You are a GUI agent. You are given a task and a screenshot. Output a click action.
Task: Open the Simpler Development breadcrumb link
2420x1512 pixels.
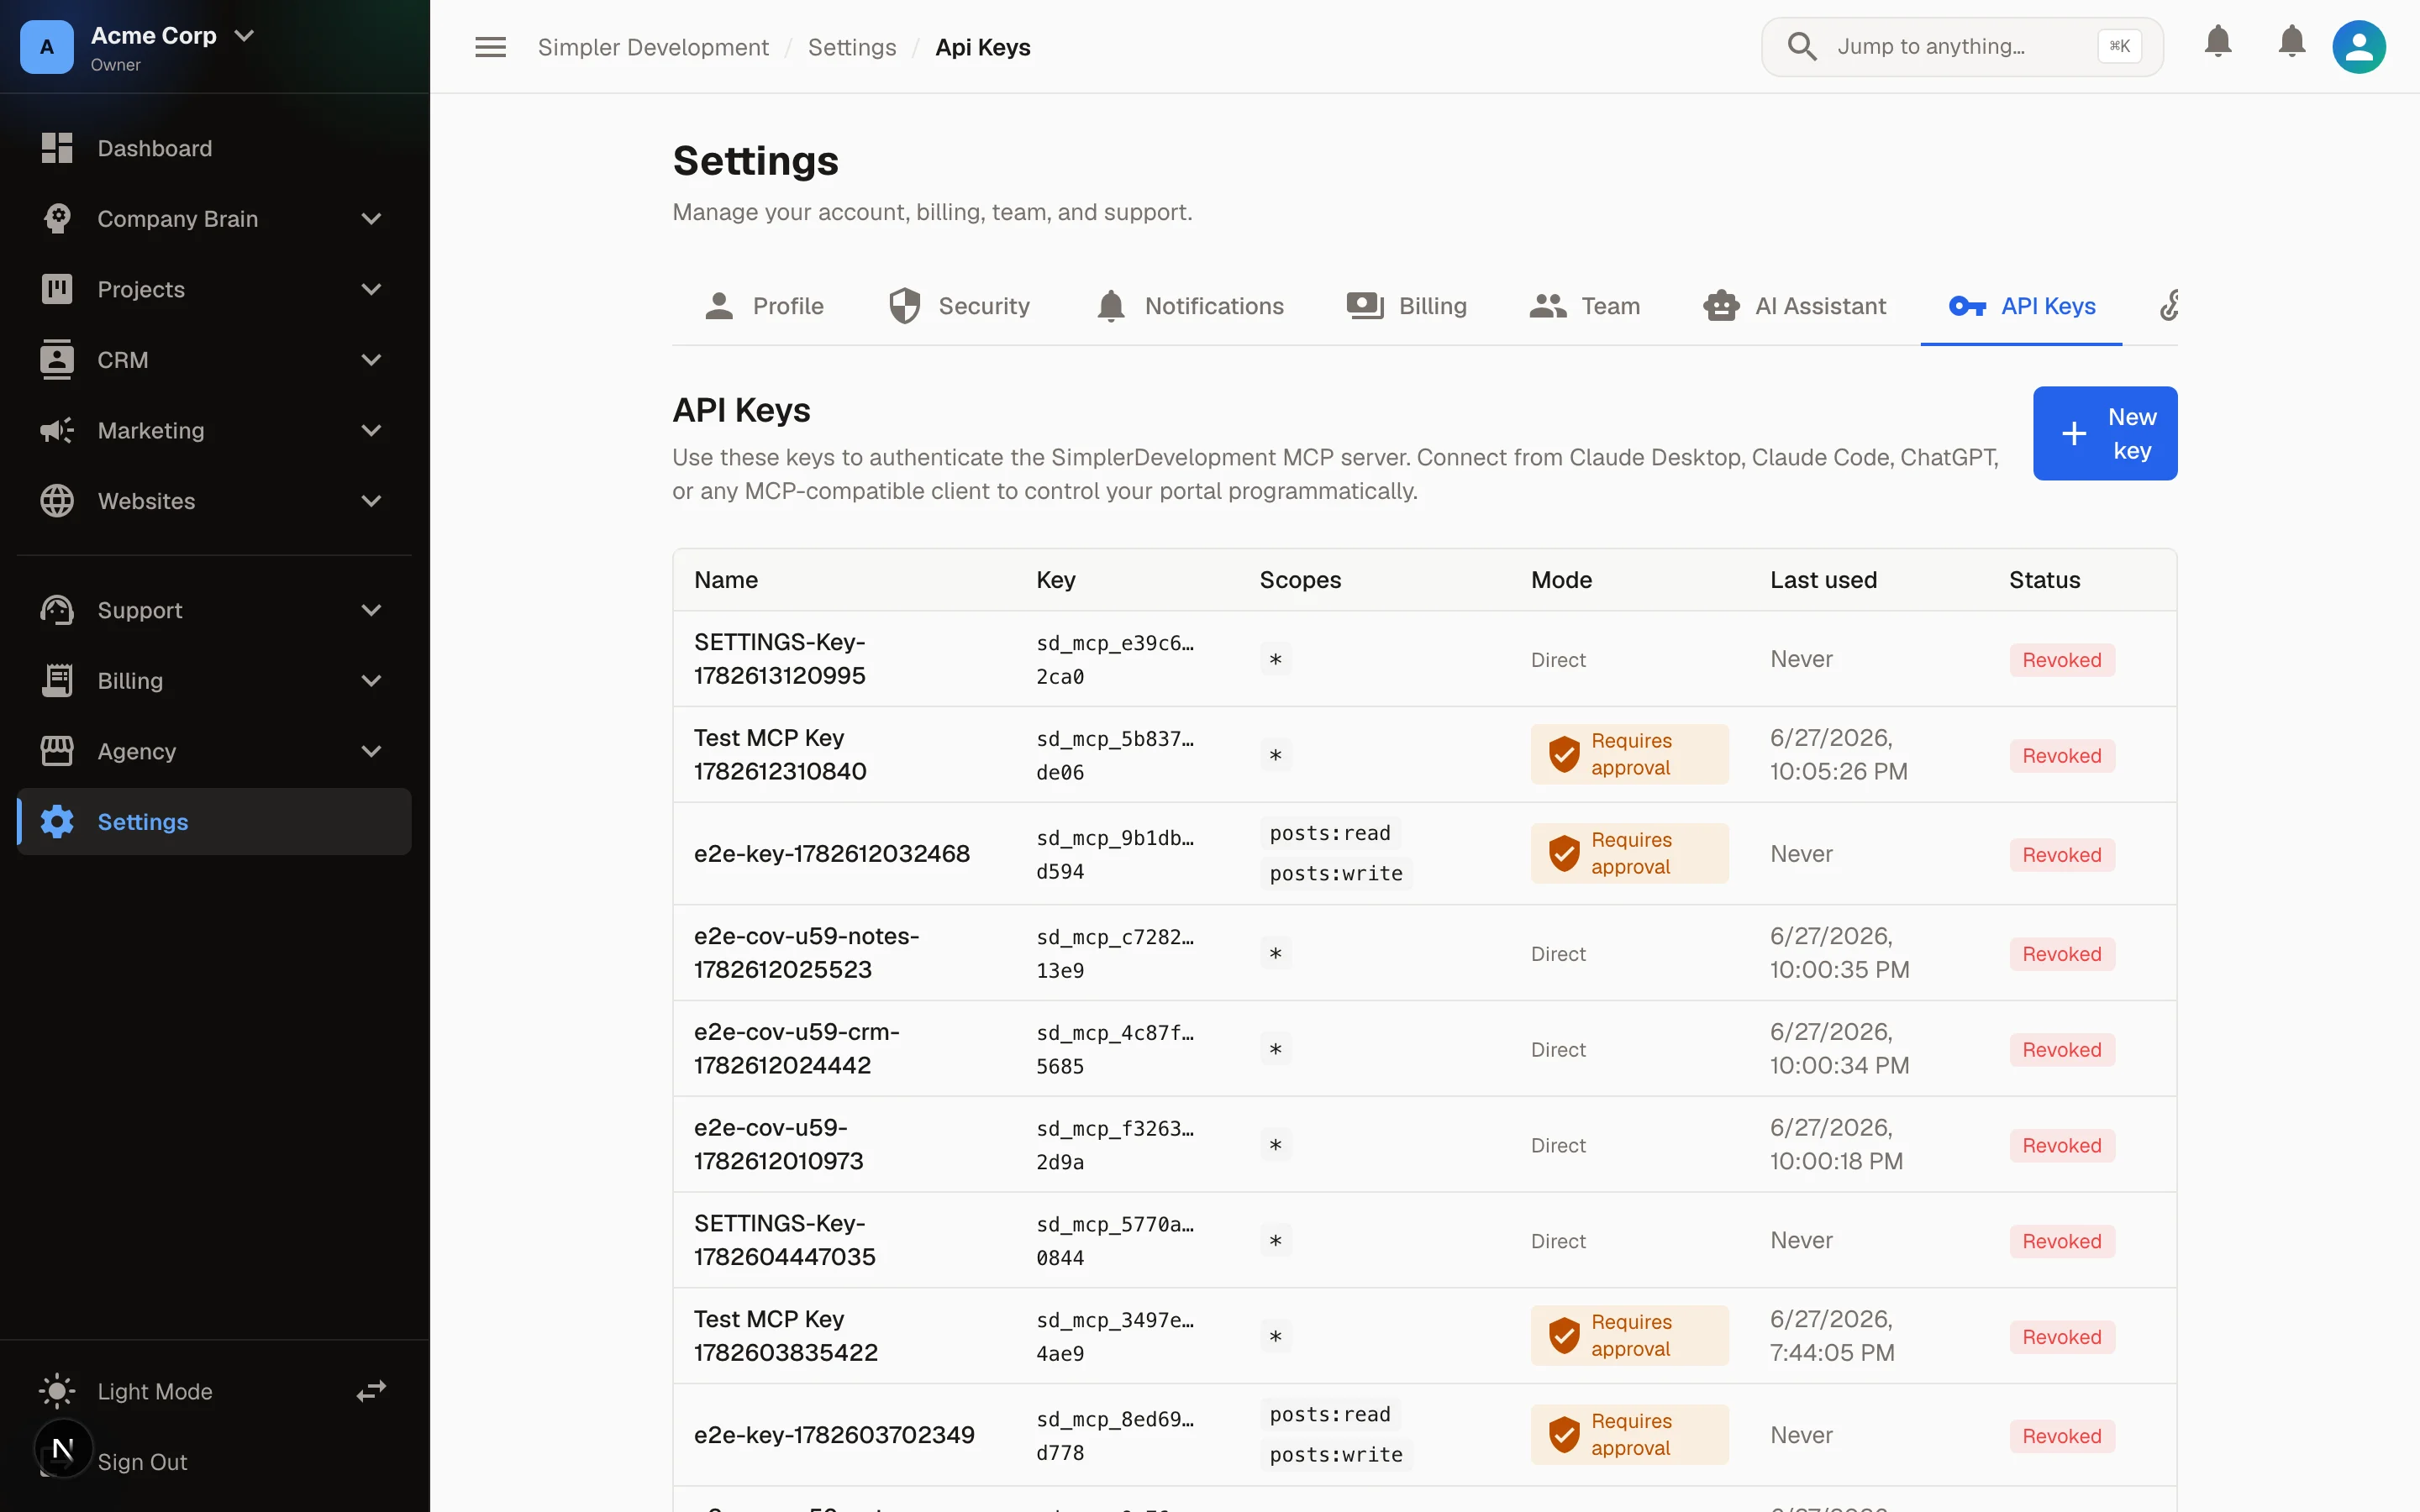coord(653,47)
